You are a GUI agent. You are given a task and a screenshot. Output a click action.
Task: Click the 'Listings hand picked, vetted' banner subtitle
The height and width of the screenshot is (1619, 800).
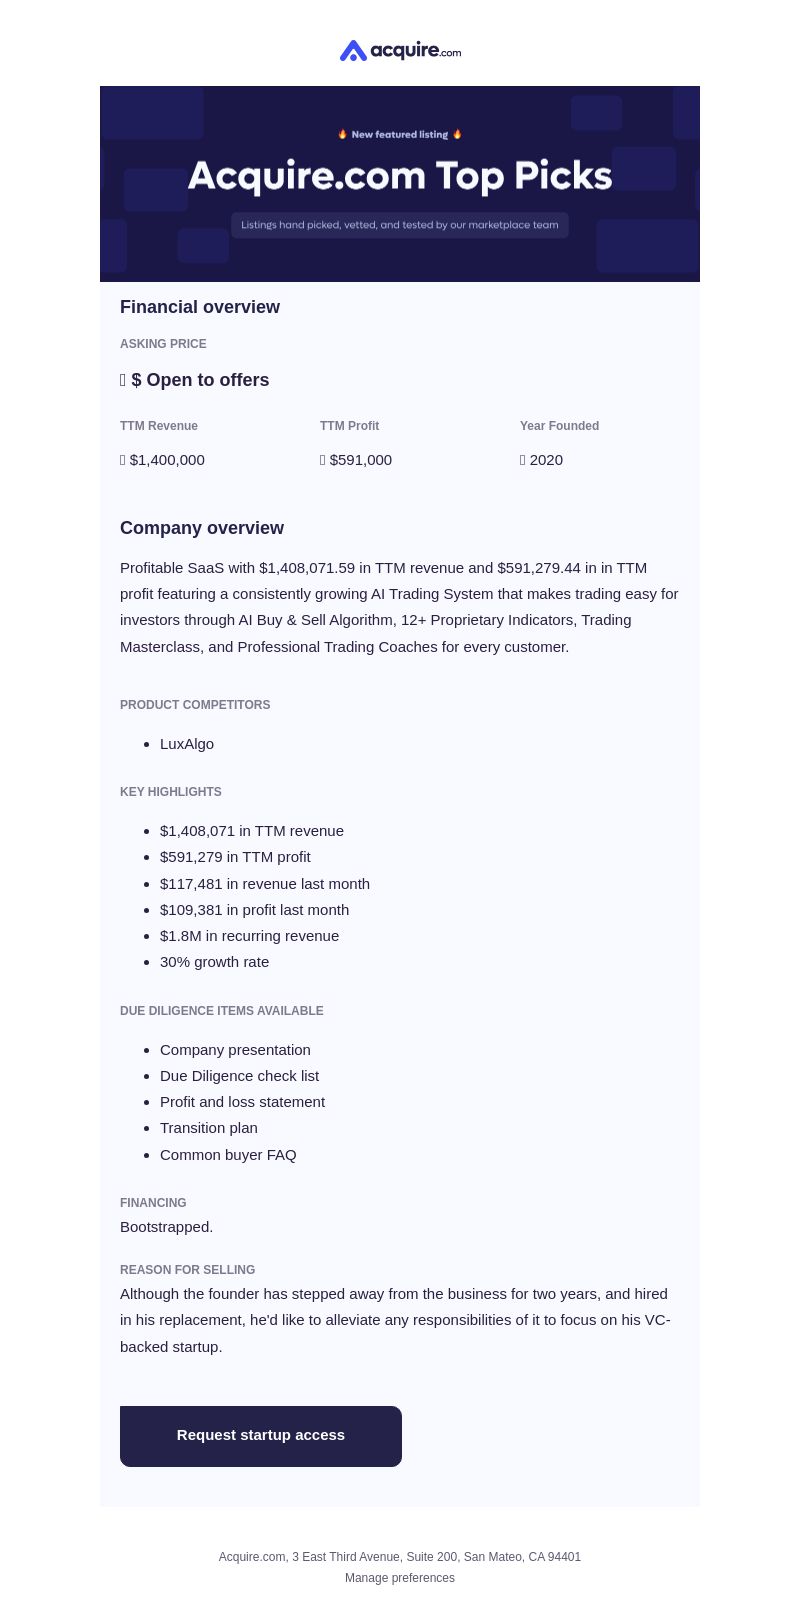point(400,225)
